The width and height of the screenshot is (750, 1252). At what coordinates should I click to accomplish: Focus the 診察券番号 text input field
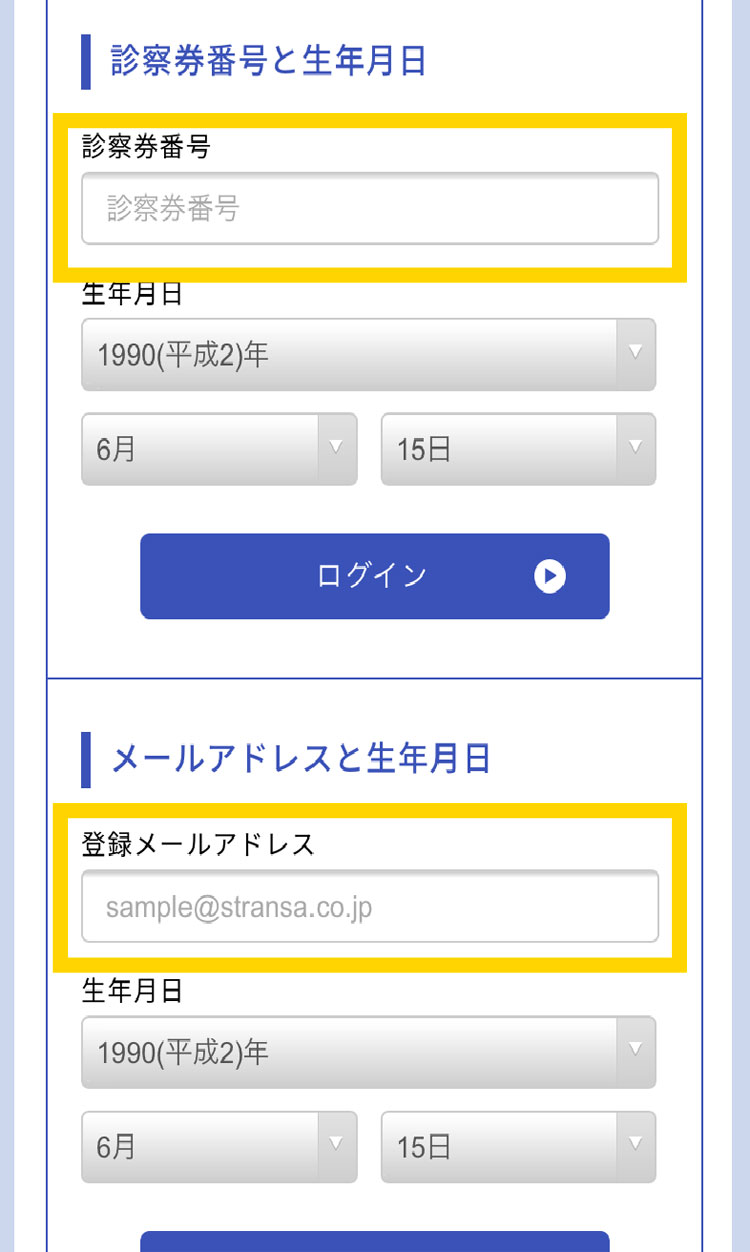[x=370, y=209]
